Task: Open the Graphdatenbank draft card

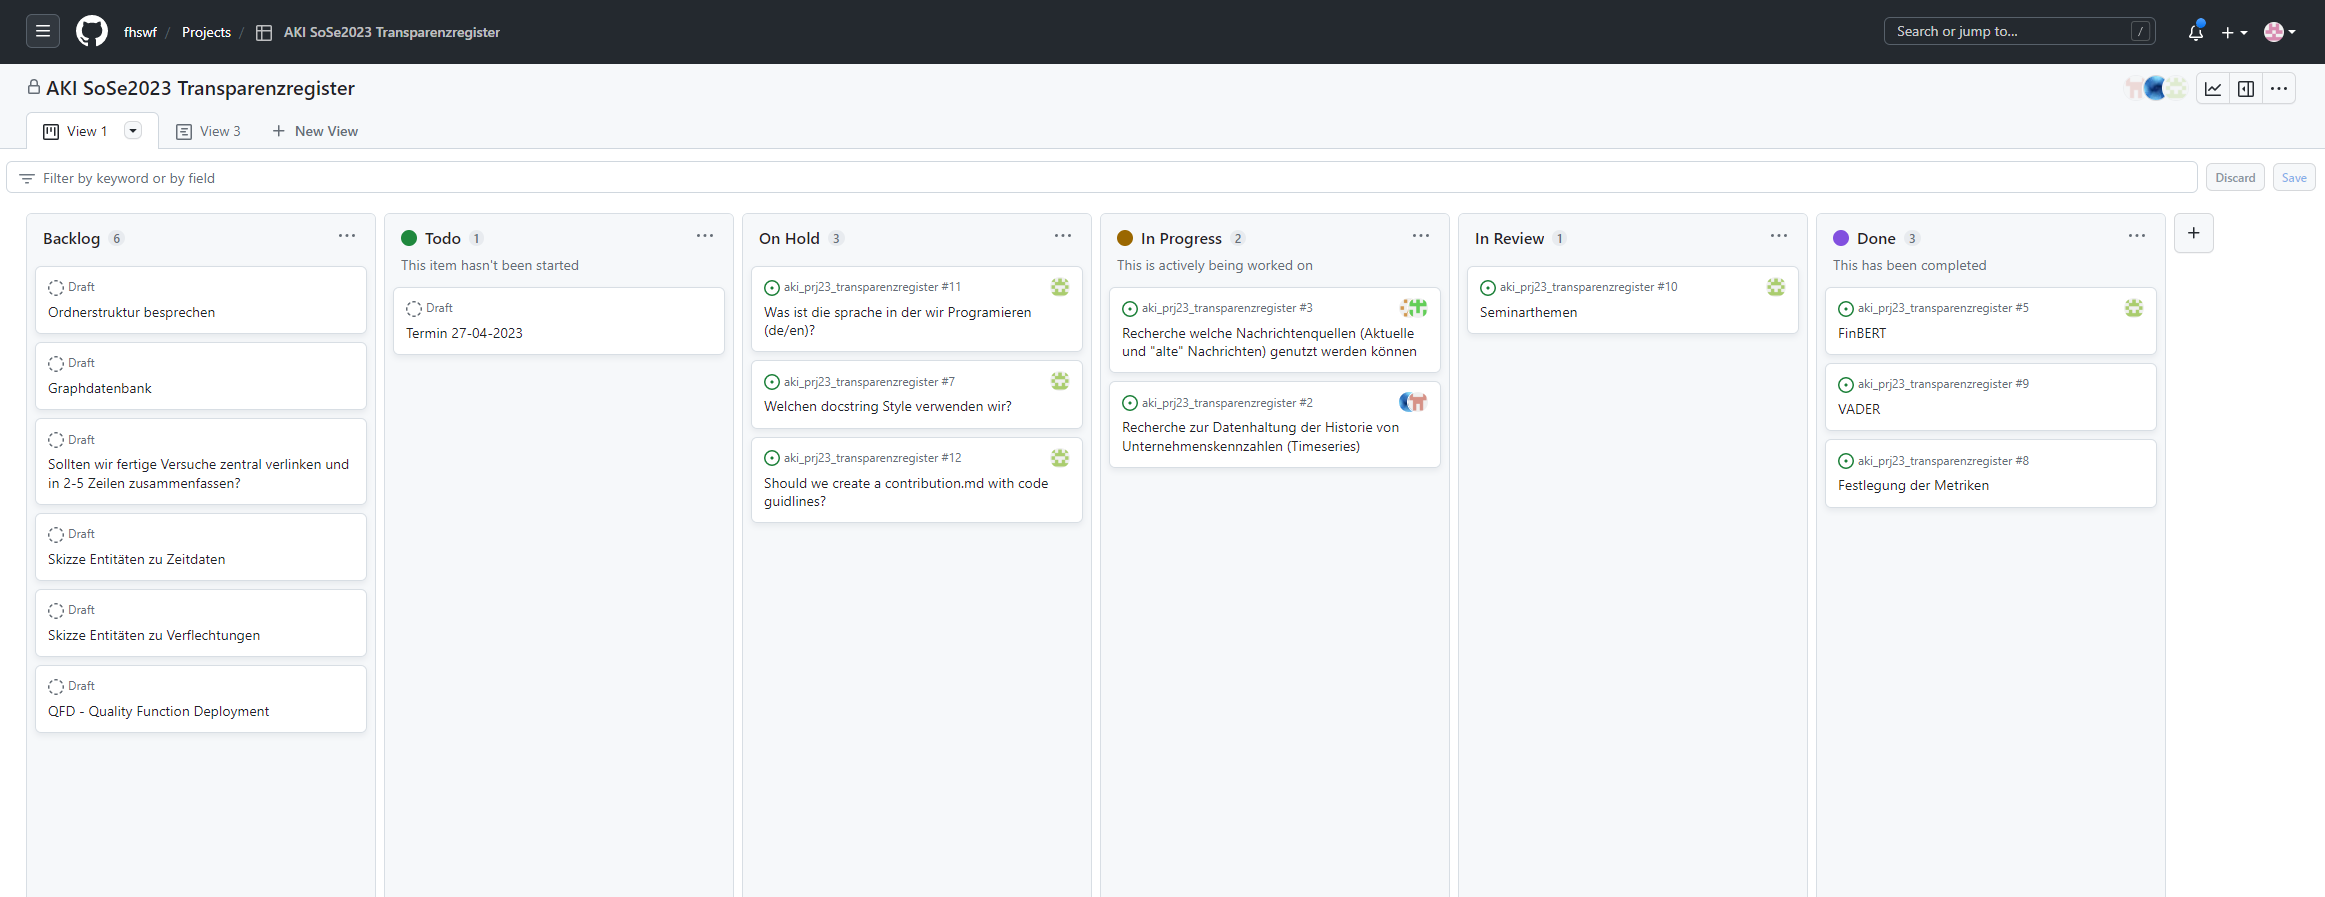Action: pyautogui.click(x=100, y=388)
